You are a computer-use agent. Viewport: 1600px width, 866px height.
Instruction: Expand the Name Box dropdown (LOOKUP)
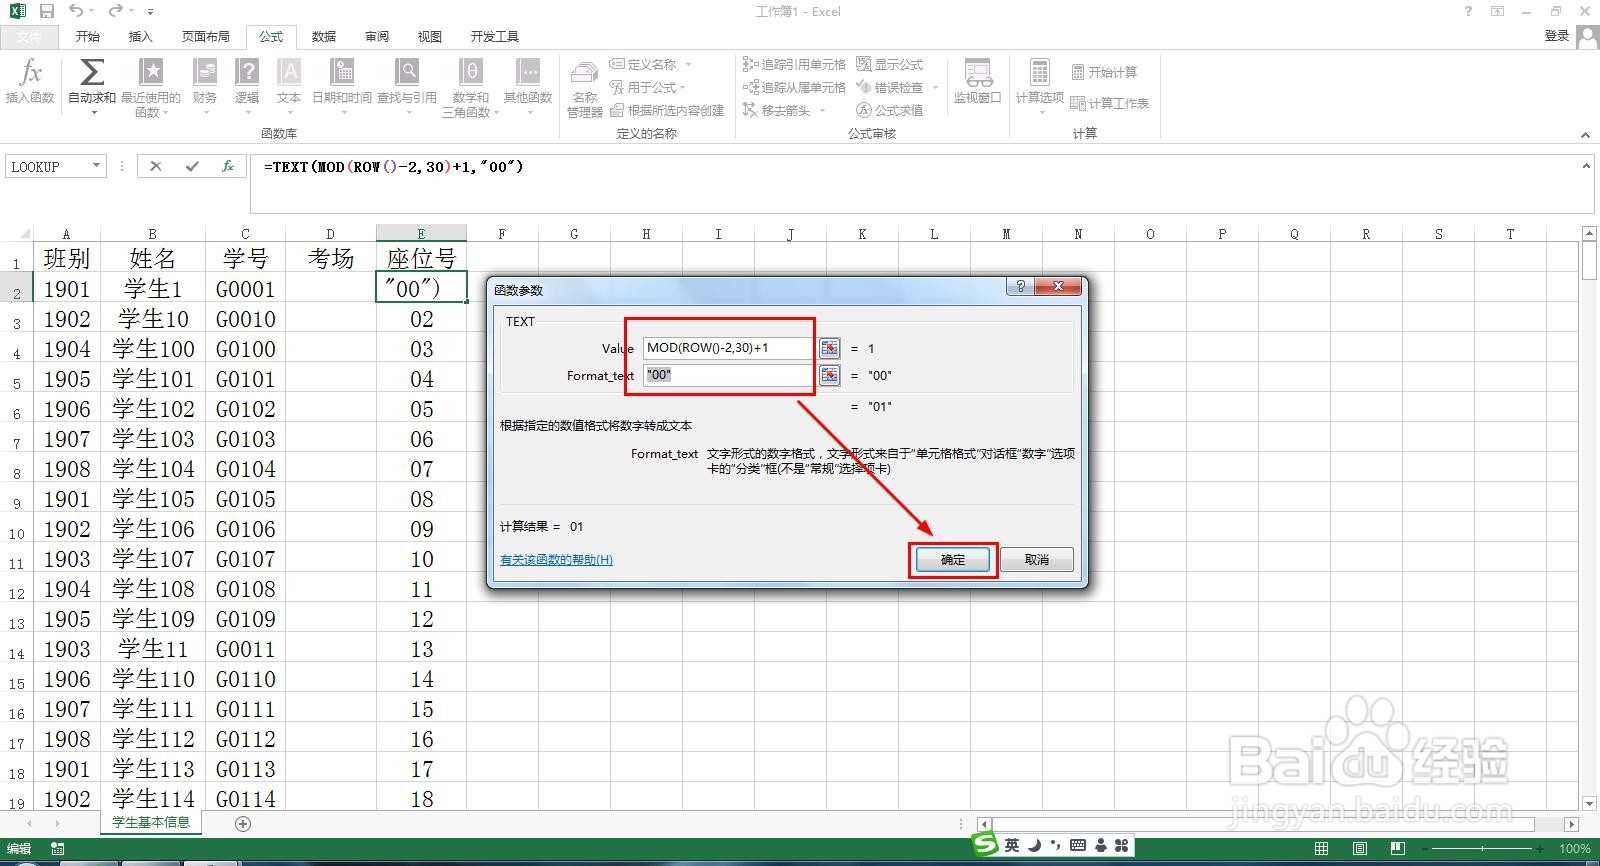pos(96,166)
